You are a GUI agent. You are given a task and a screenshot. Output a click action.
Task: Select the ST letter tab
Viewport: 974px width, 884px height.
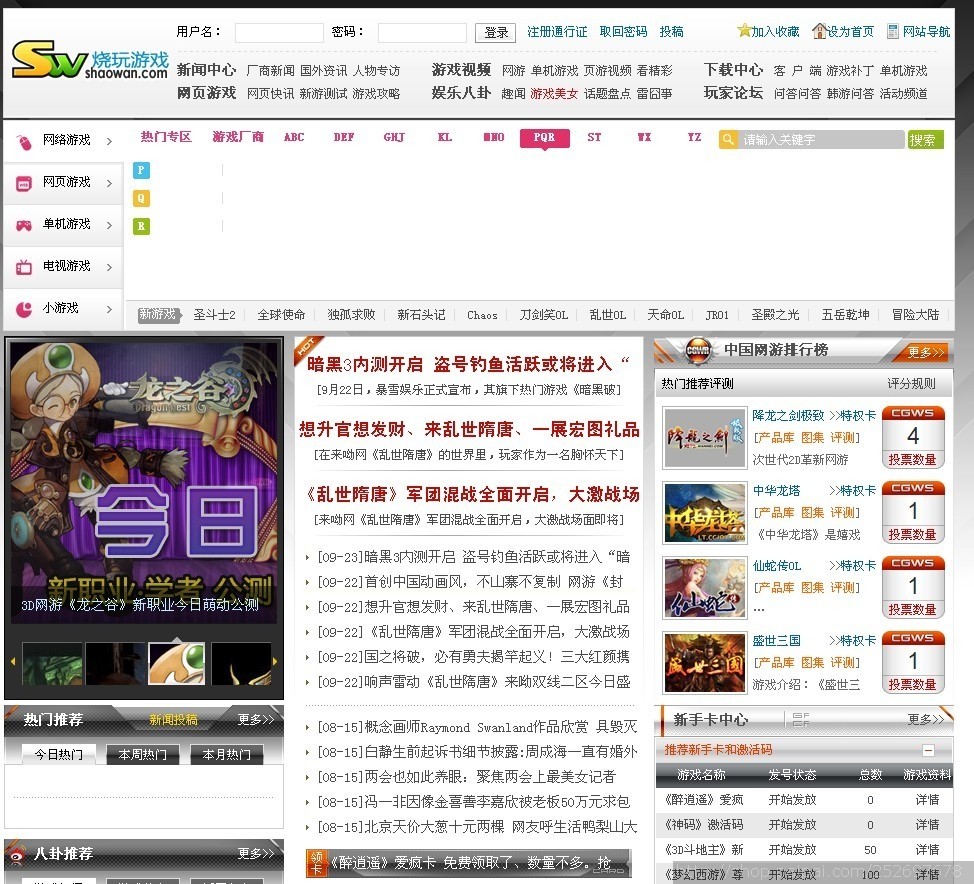point(594,137)
